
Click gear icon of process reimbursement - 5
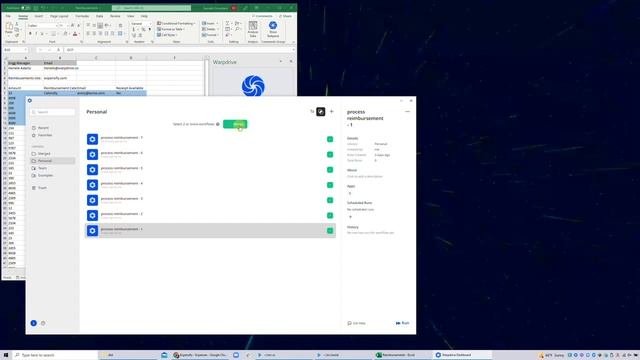pos(93,170)
